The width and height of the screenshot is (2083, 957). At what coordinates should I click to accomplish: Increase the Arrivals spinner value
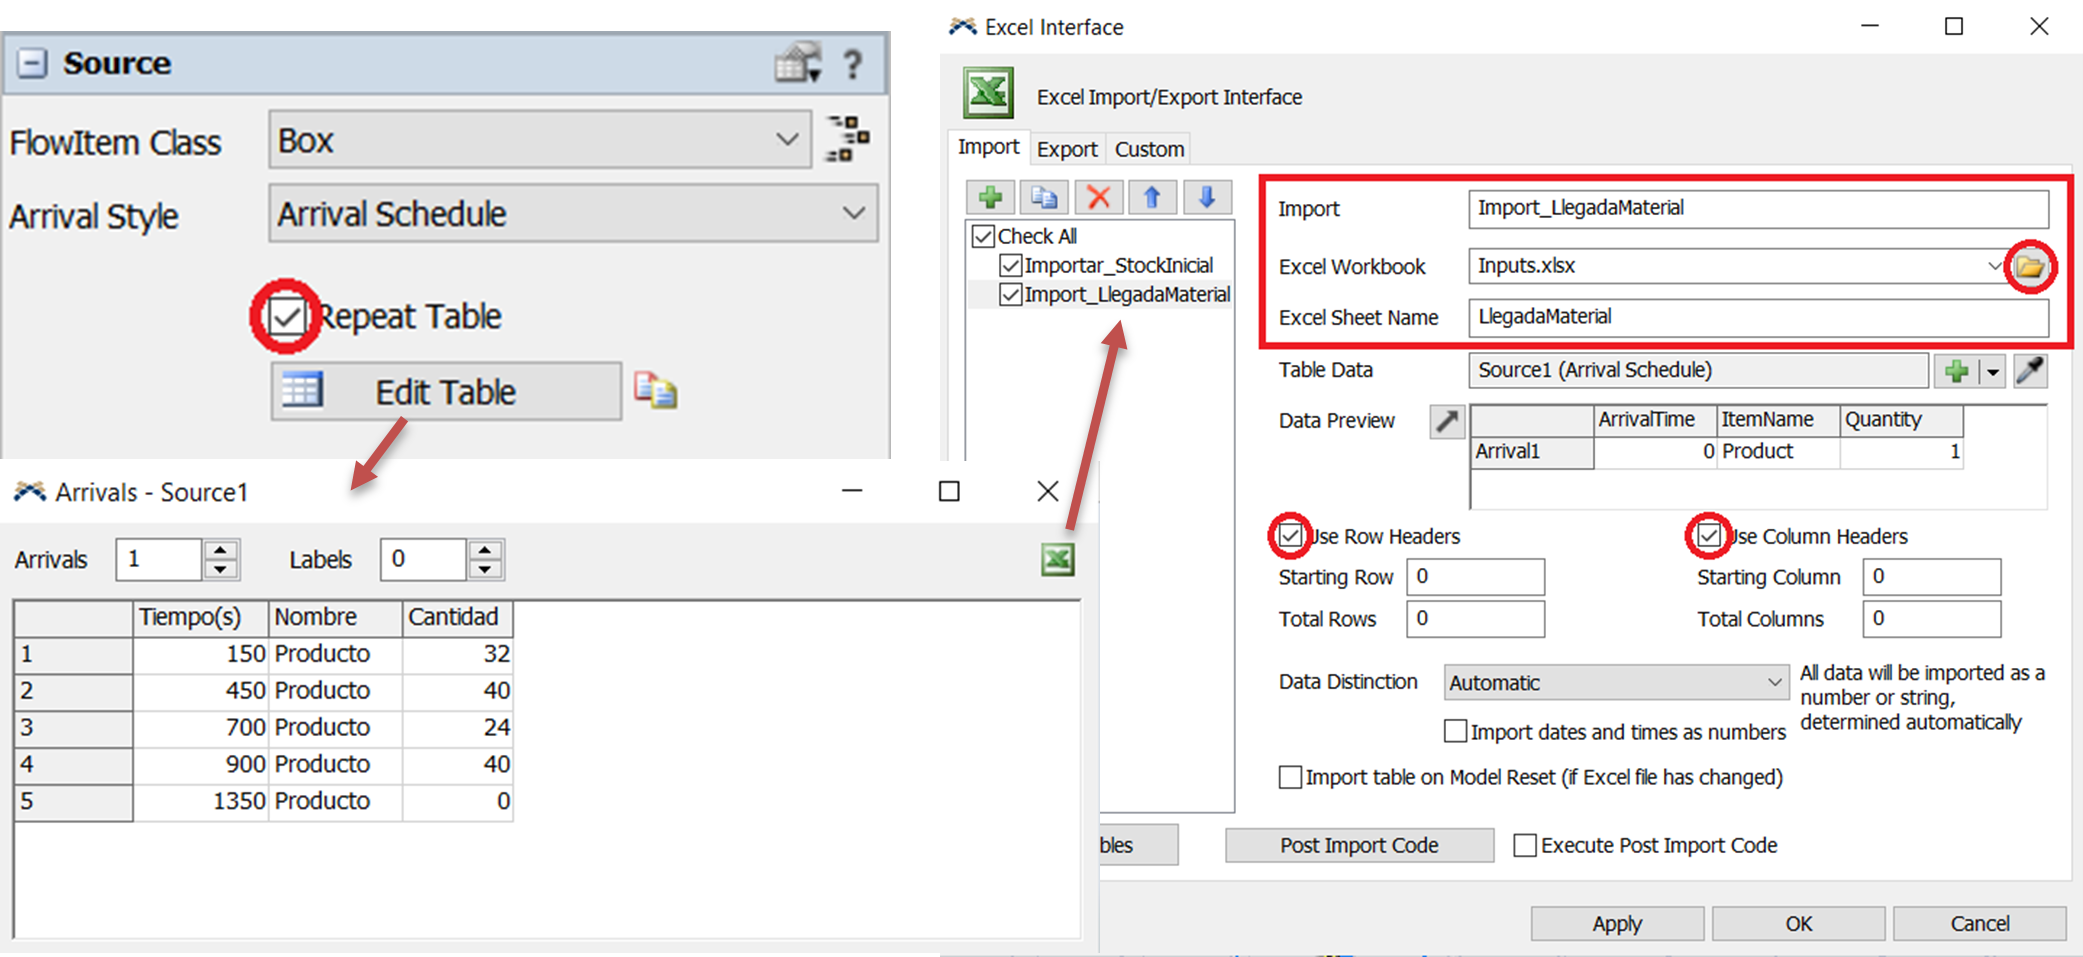click(x=220, y=549)
